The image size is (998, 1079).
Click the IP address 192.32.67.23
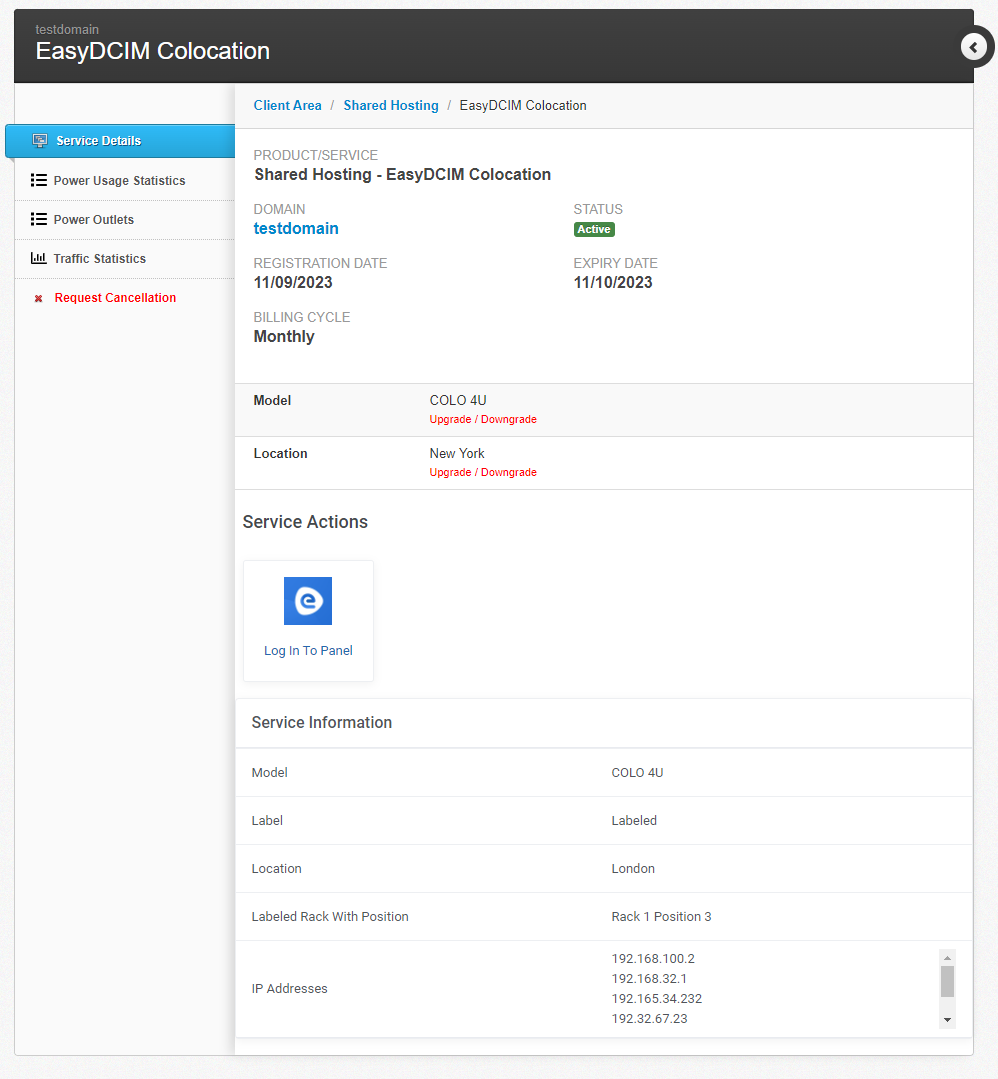[x=649, y=1018]
